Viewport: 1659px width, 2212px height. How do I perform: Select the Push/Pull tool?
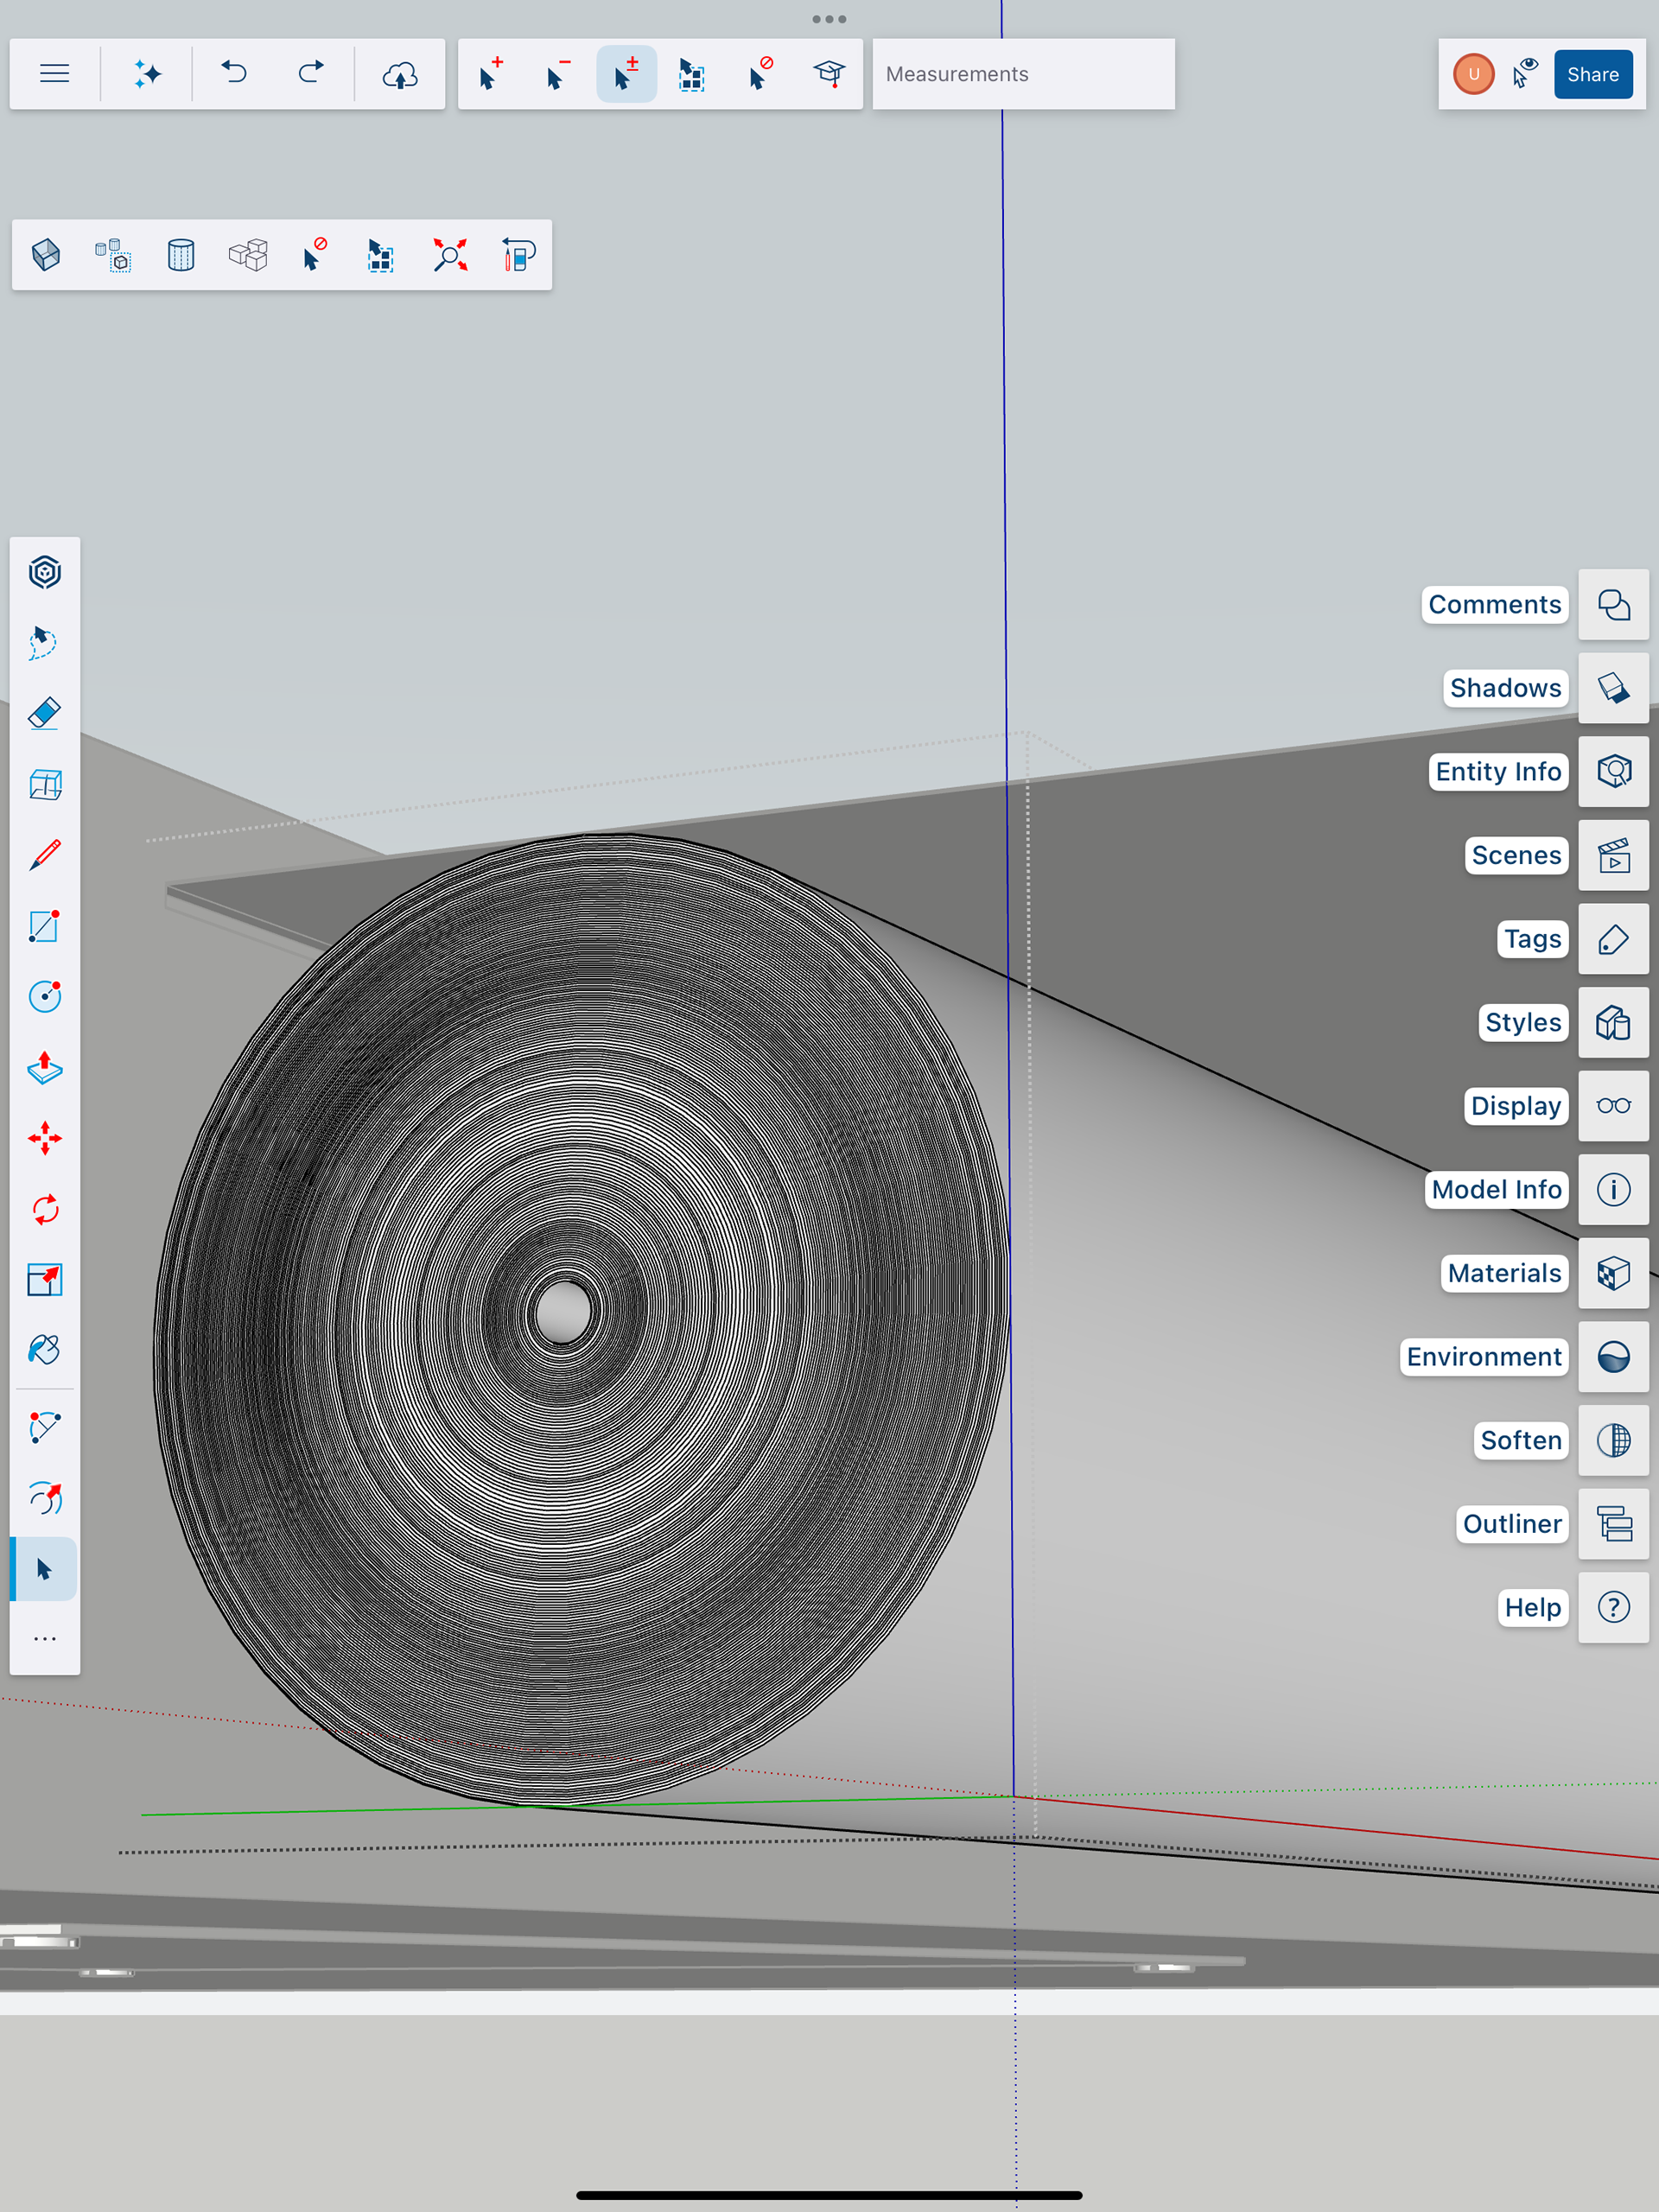(x=44, y=1068)
